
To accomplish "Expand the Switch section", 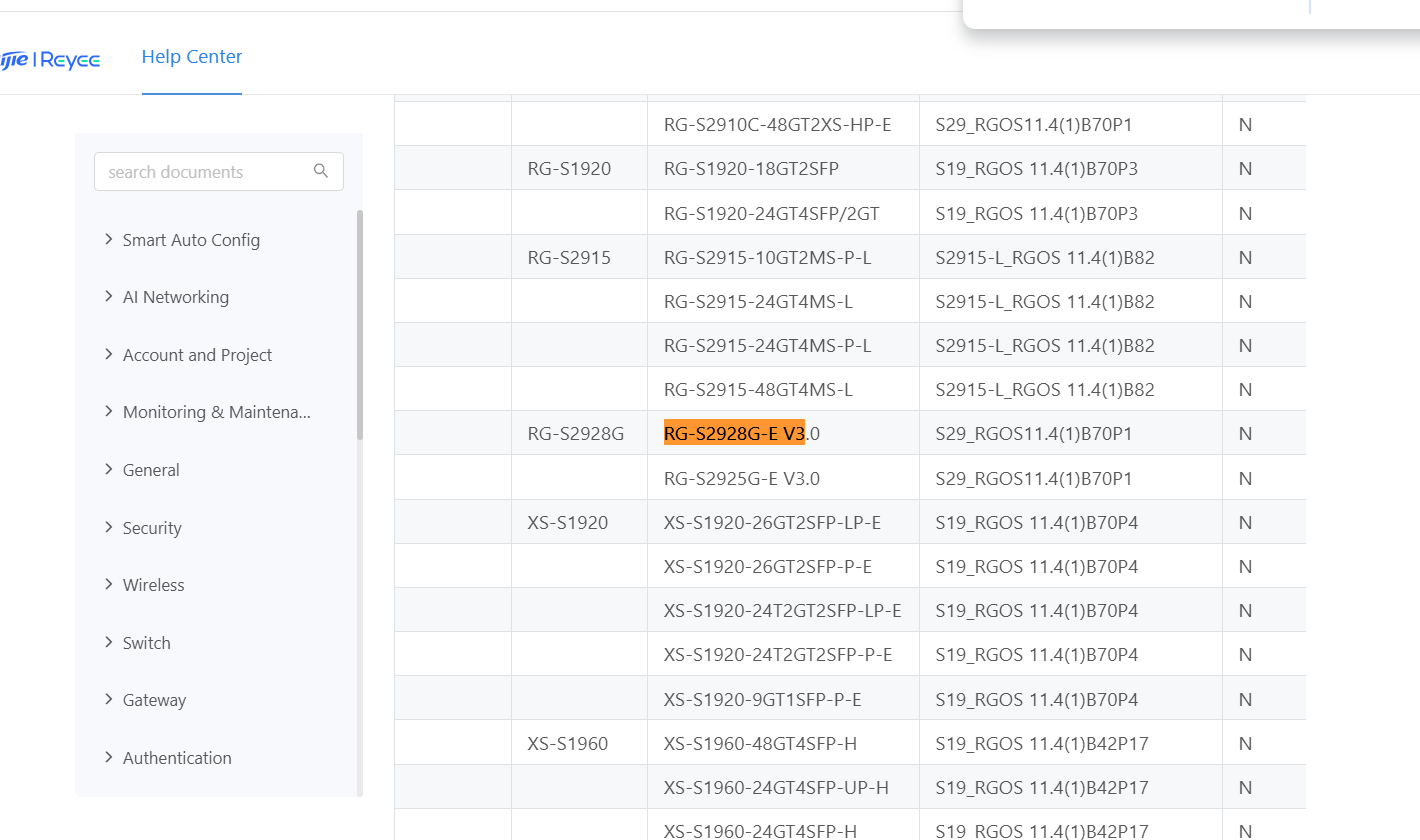I will point(147,643).
